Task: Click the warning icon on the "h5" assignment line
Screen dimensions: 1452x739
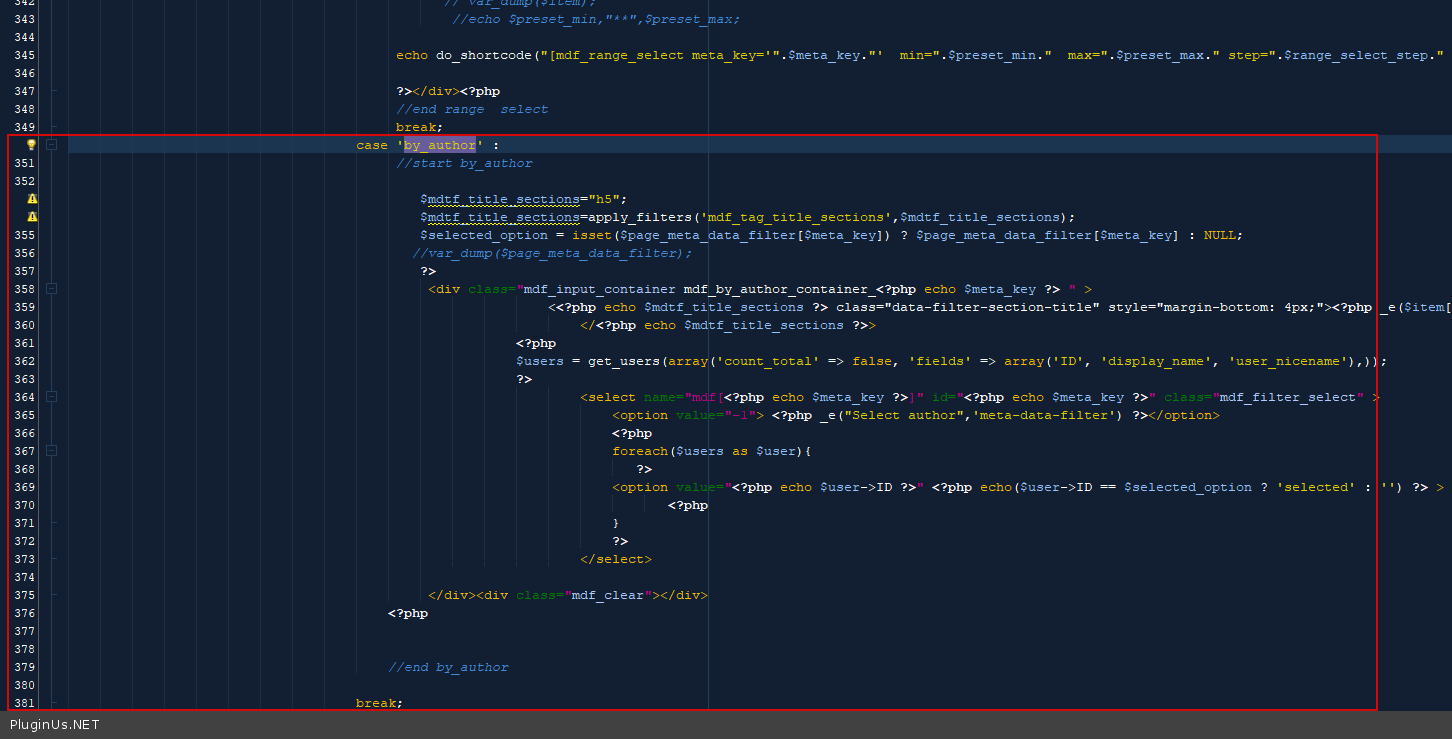Action: pos(32,199)
